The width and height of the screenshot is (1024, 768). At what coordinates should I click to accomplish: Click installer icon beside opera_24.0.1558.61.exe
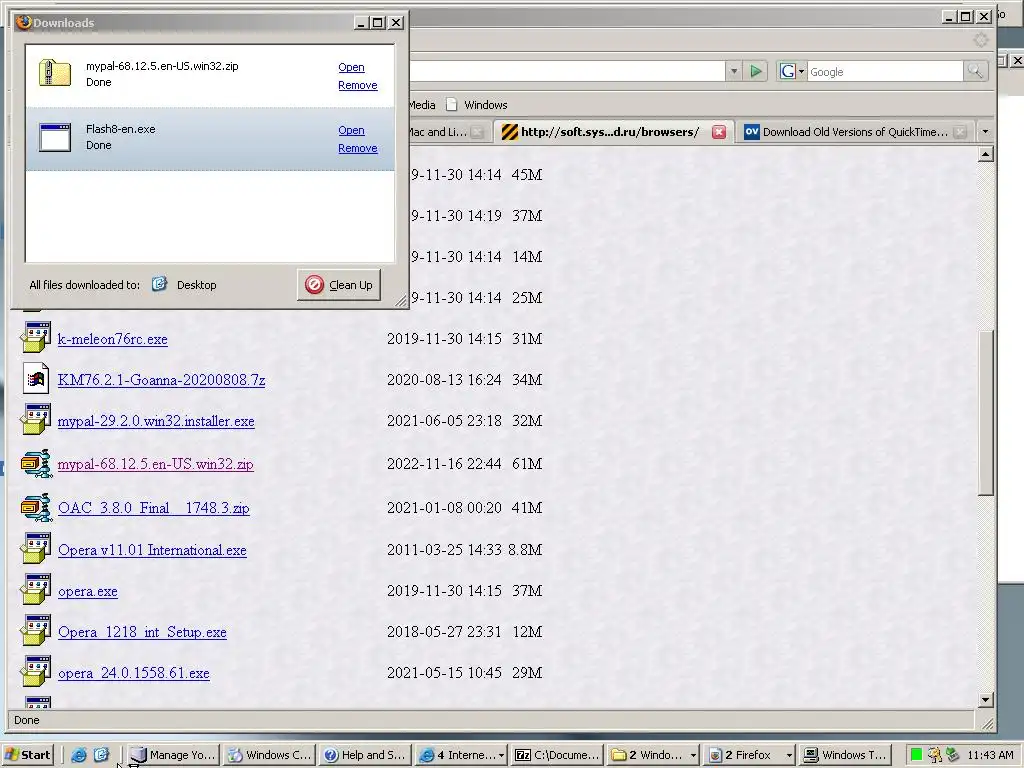tap(36, 672)
